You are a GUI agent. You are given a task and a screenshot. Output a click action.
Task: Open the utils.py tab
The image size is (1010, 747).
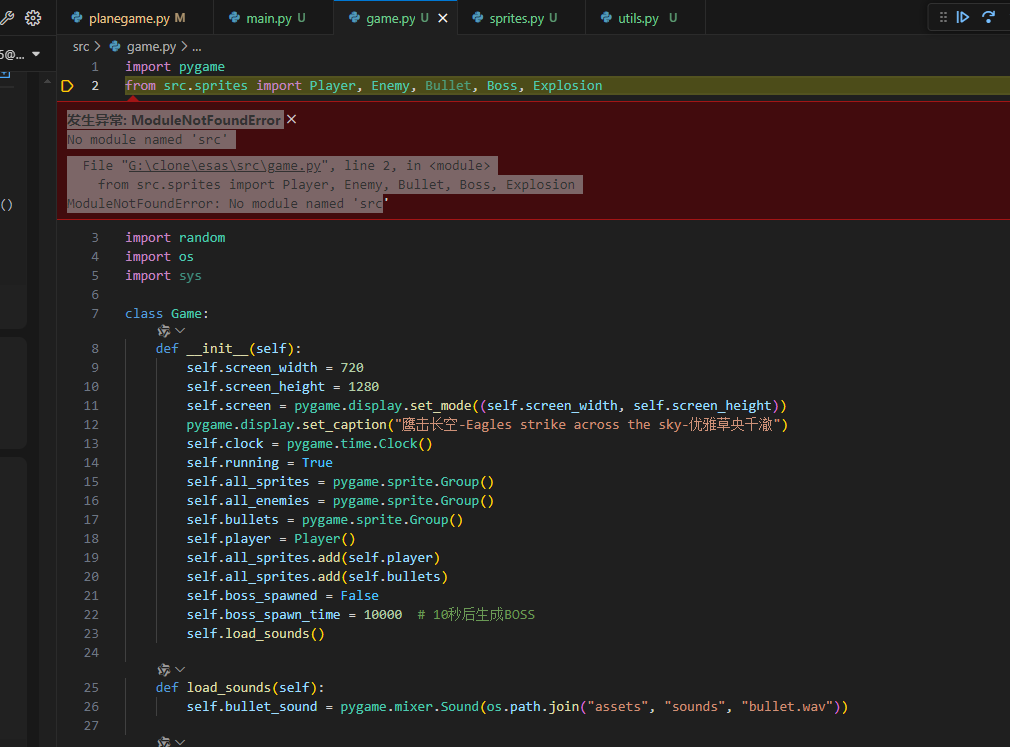638,18
